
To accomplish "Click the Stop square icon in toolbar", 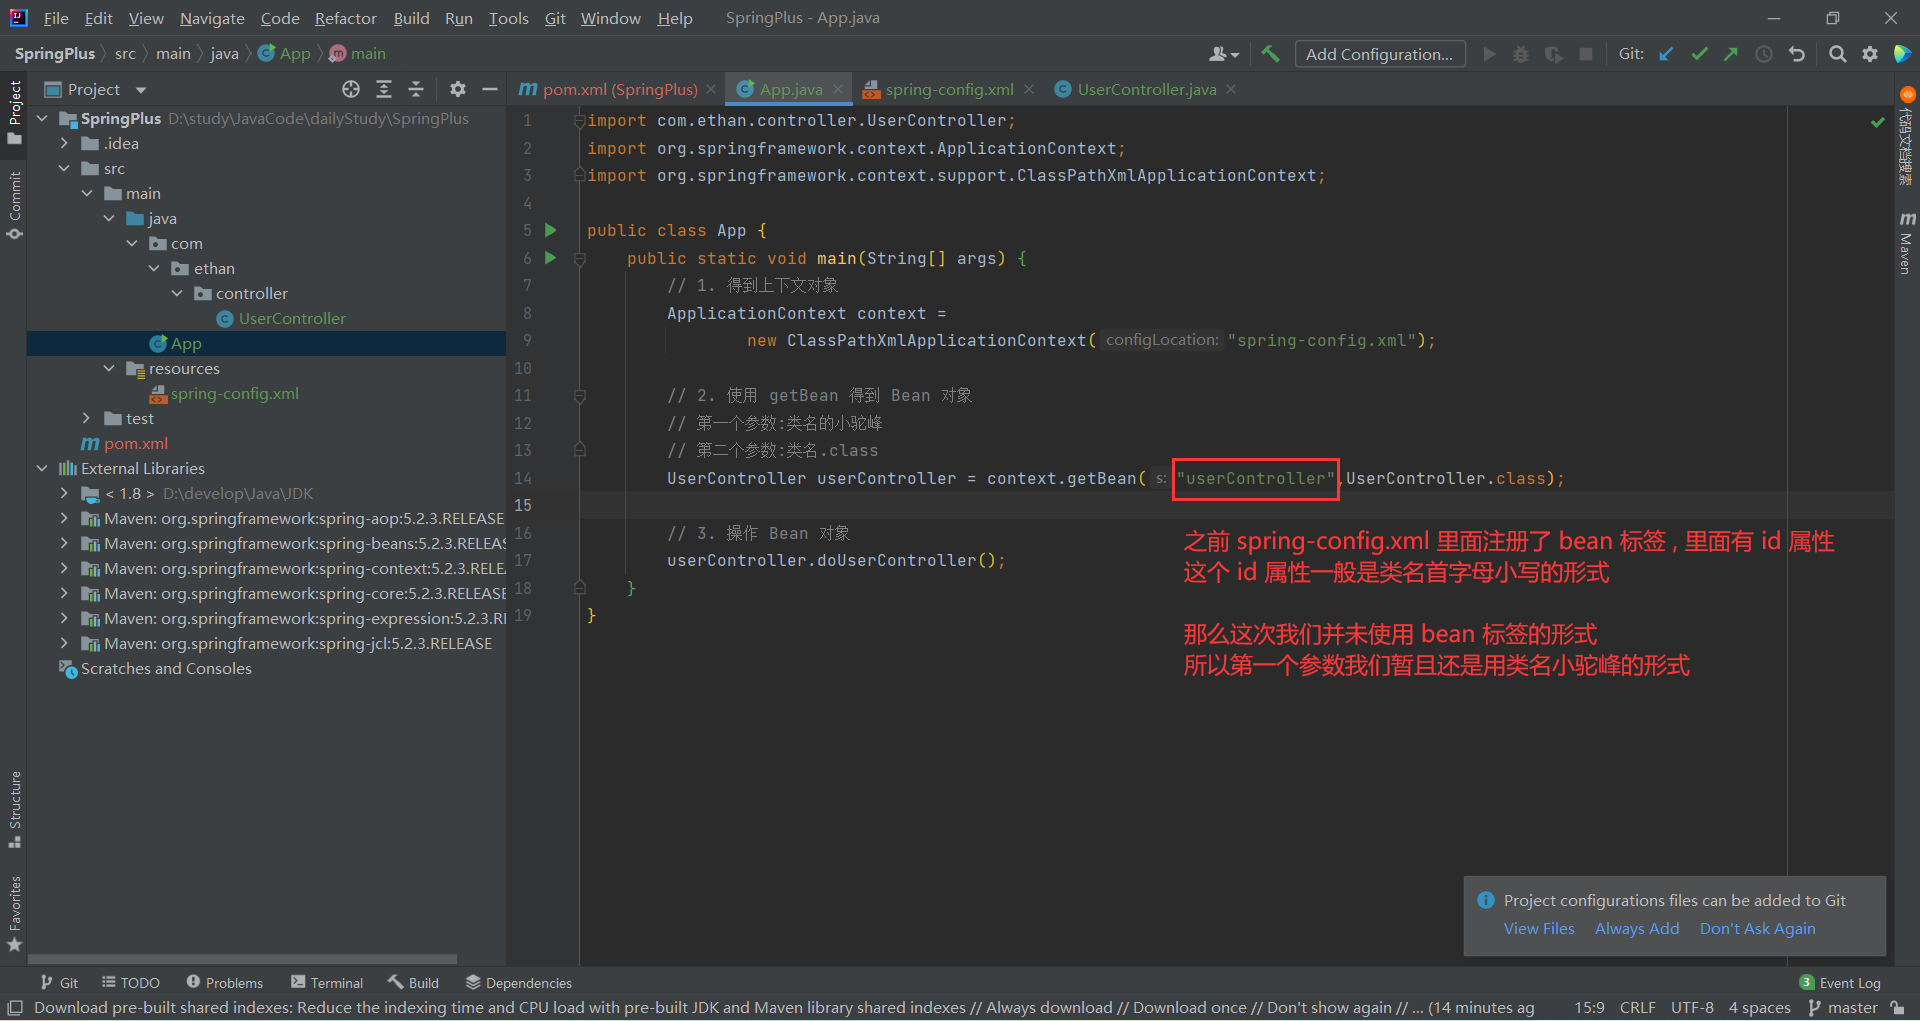I will (x=1586, y=54).
